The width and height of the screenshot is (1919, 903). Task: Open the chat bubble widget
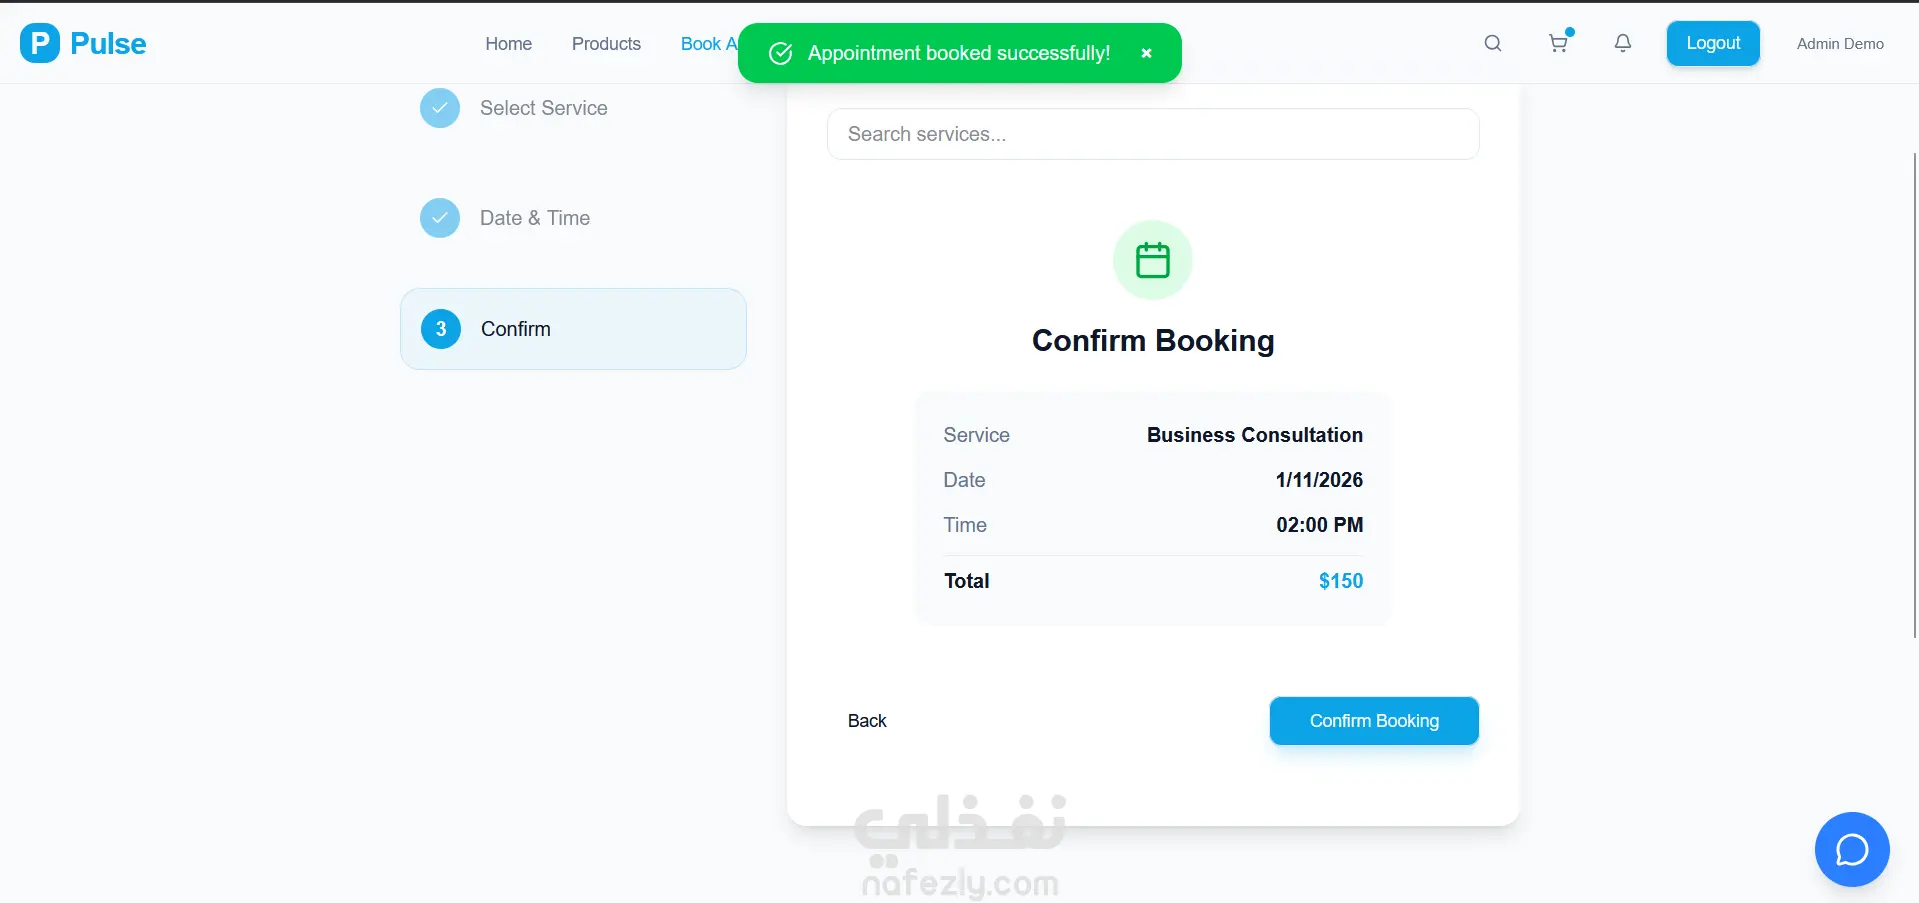tap(1852, 849)
